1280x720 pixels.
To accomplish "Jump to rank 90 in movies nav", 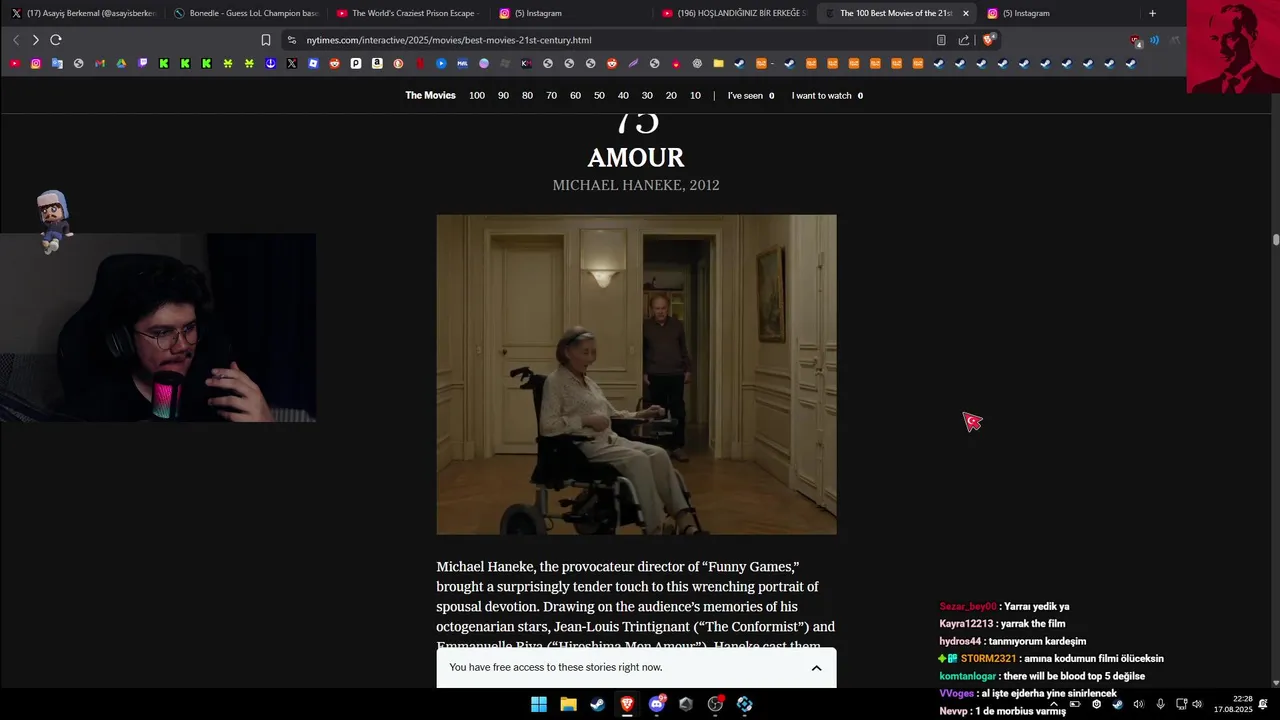I will click(503, 96).
